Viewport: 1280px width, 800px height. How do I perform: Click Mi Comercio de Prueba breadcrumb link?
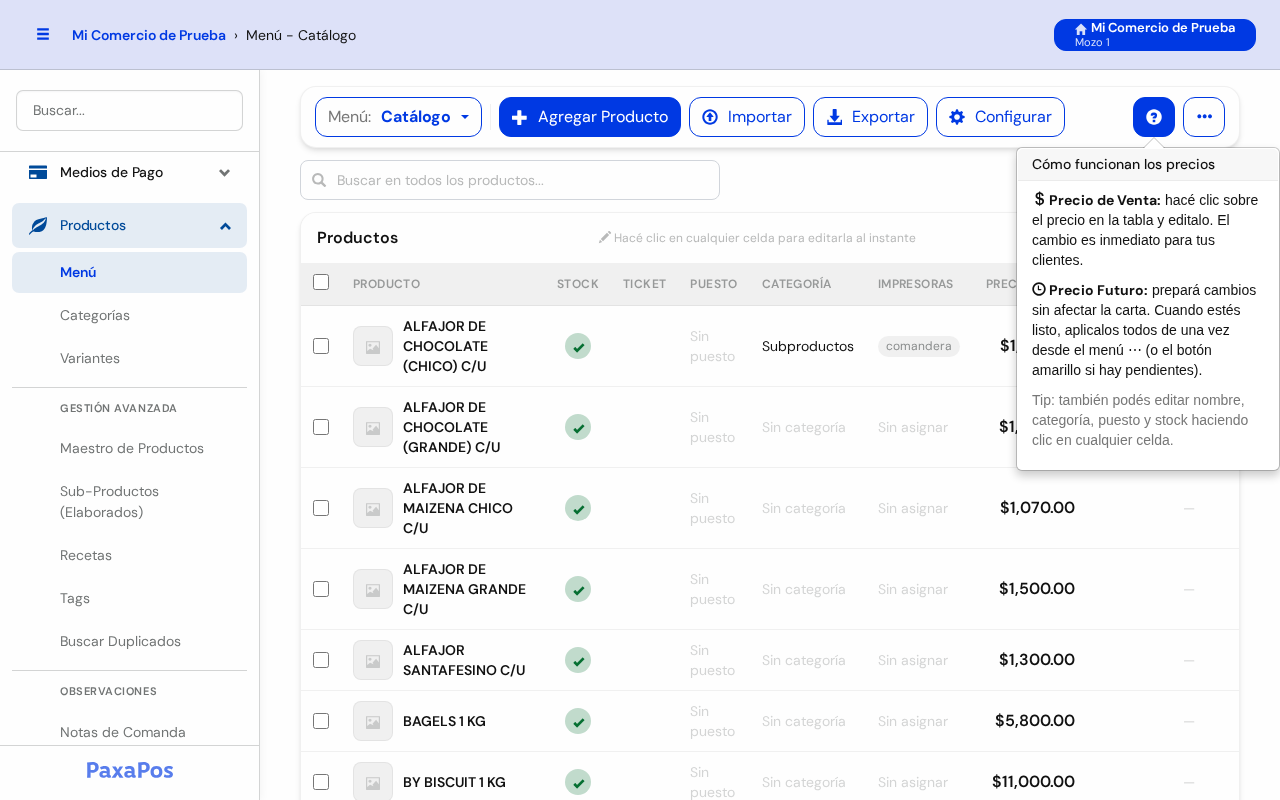149,35
